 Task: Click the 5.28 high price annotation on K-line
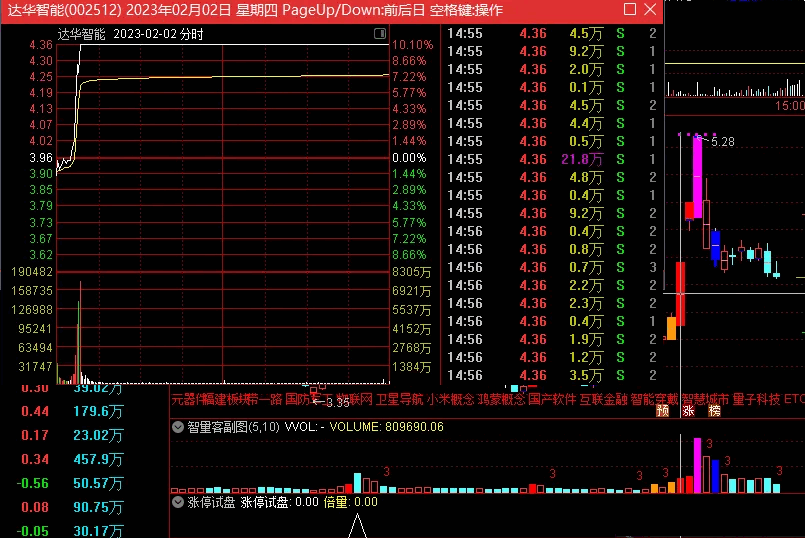(x=722, y=142)
